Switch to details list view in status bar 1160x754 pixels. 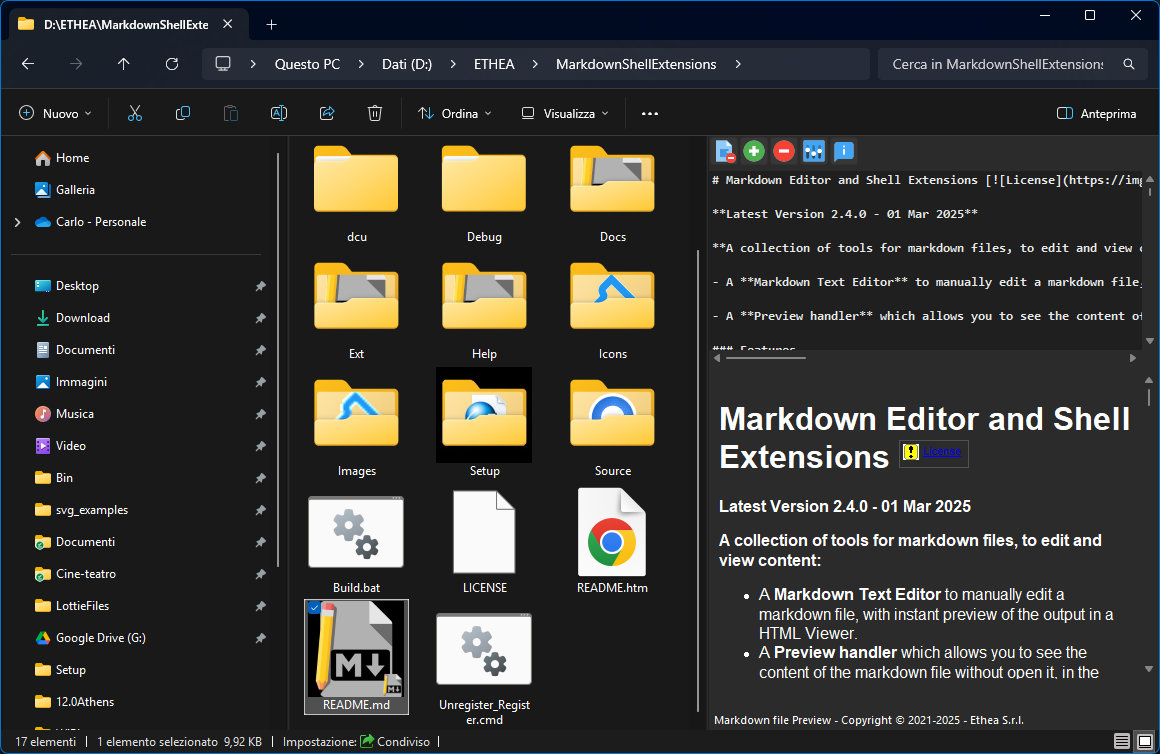pos(1122,741)
